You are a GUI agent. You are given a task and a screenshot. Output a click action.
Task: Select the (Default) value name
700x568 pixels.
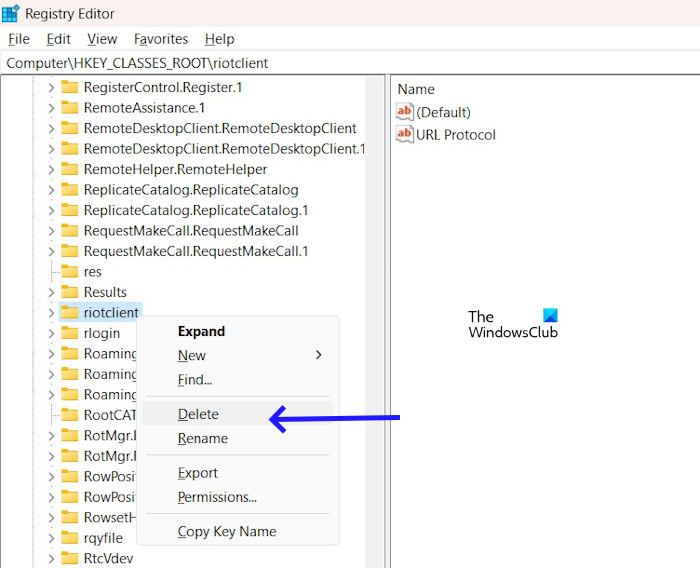(x=443, y=112)
